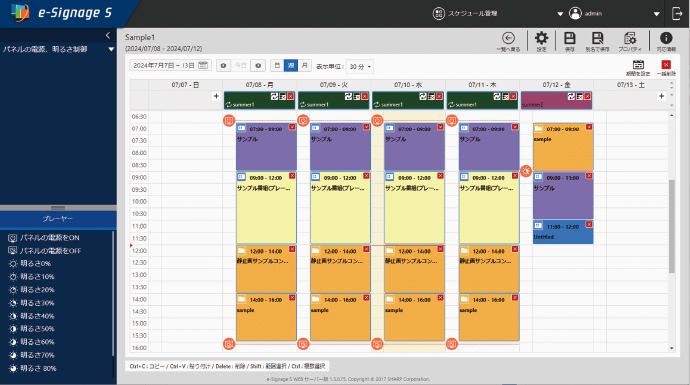Image resolution: width=690 pixels, height=385 pixels.
Task: Select 明るさ 80% brightness item
Action: 33,368
